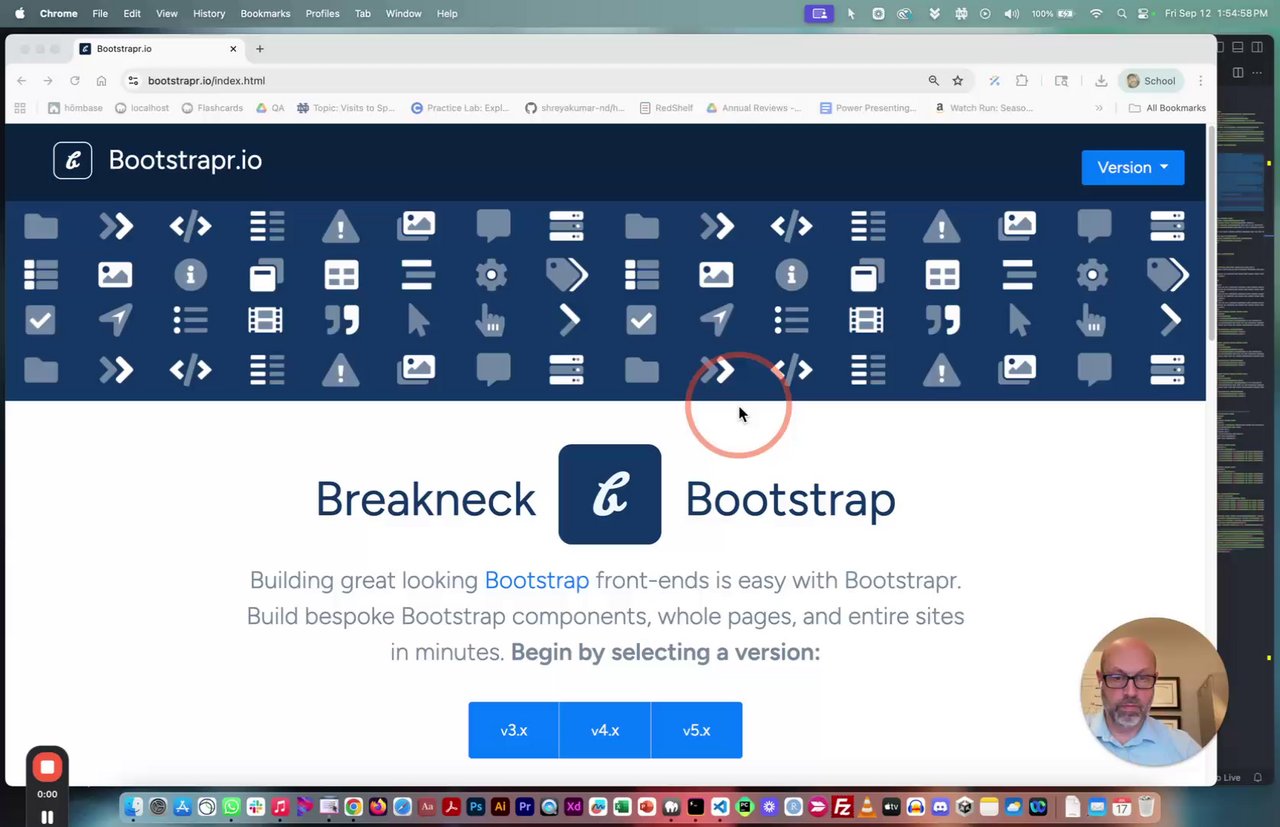Open VLC from the Dock
1280x827 pixels.
[x=867, y=806]
